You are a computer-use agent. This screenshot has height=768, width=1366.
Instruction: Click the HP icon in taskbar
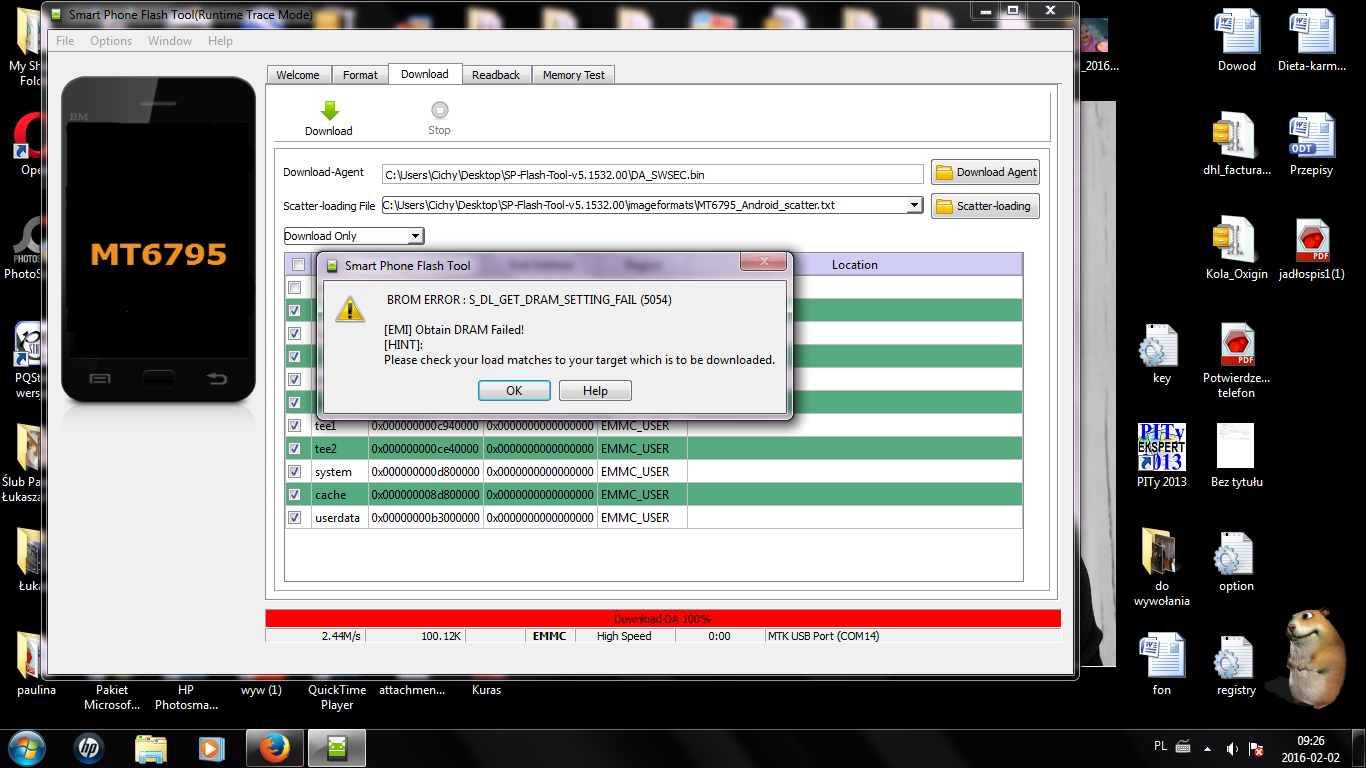click(89, 748)
